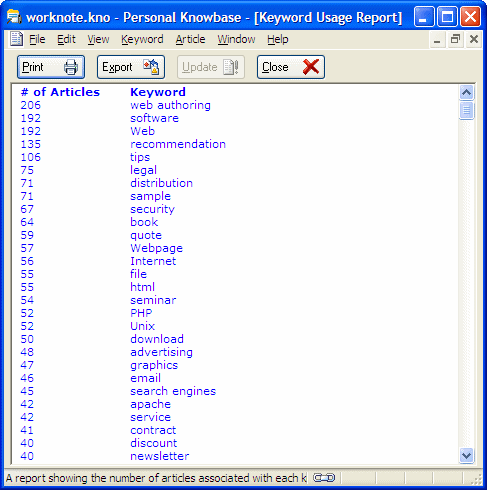Click the Personal Knowbase title bar icon
The width and height of the screenshot is (487, 490).
click(x=14, y=16)
